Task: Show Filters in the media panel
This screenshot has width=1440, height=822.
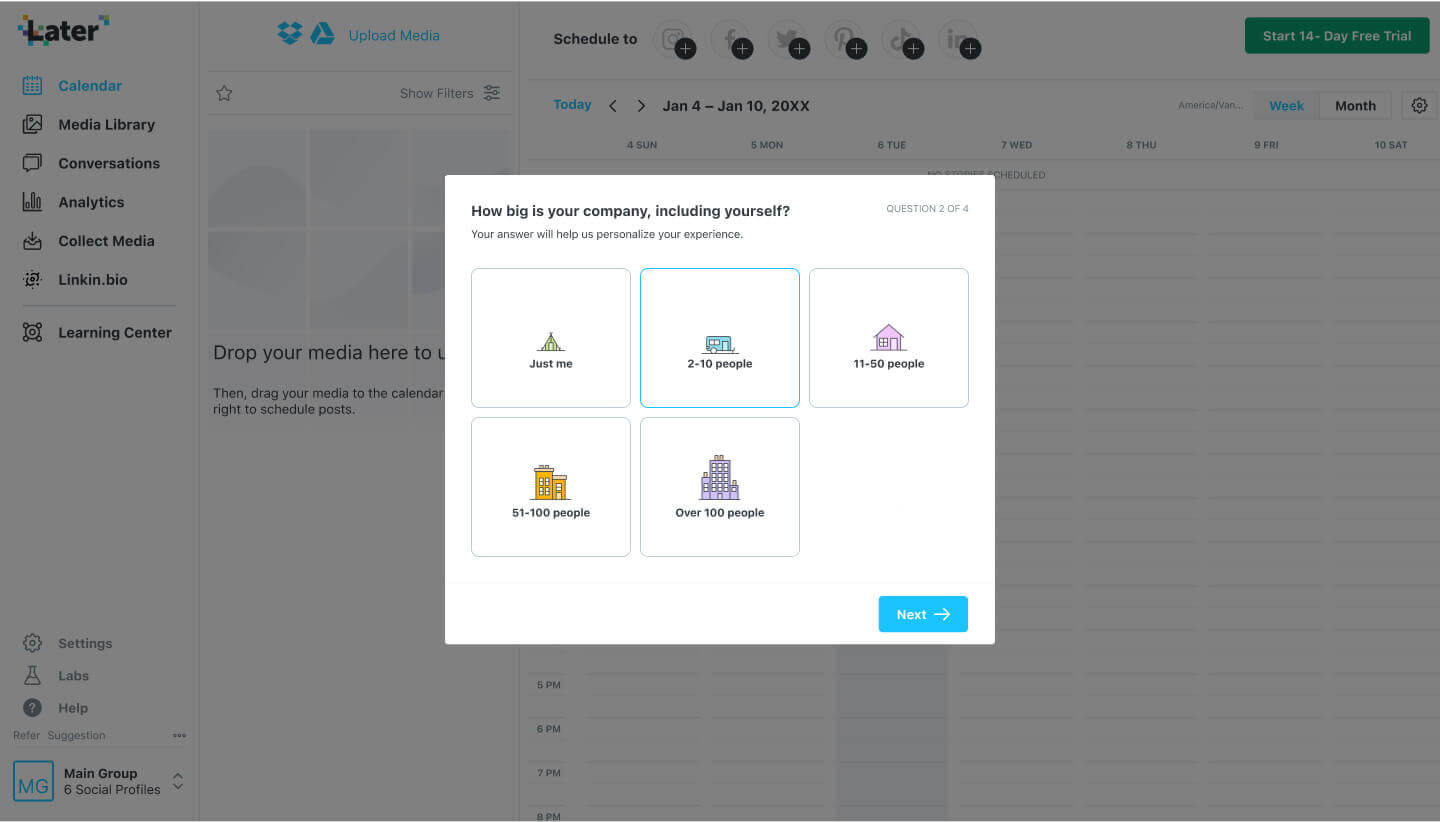Action: (450, 93)
